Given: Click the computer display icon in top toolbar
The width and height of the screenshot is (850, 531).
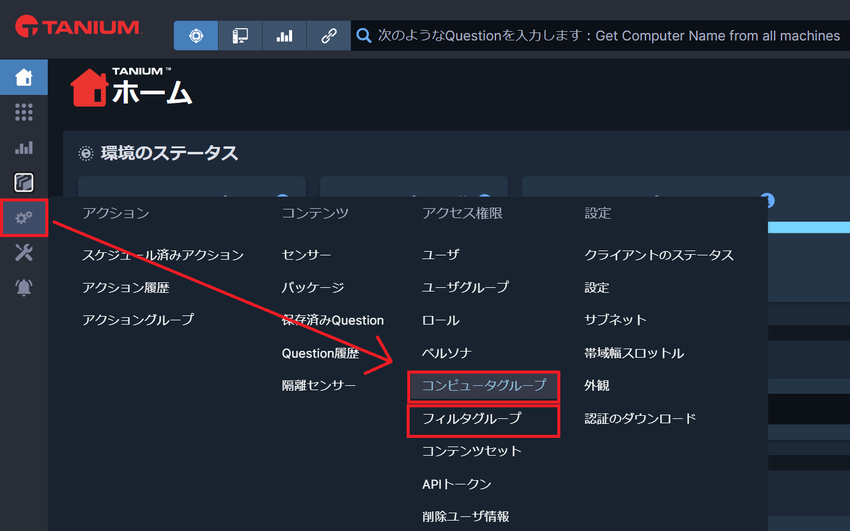Looking at the screenshot, I should tap(240, 36).
